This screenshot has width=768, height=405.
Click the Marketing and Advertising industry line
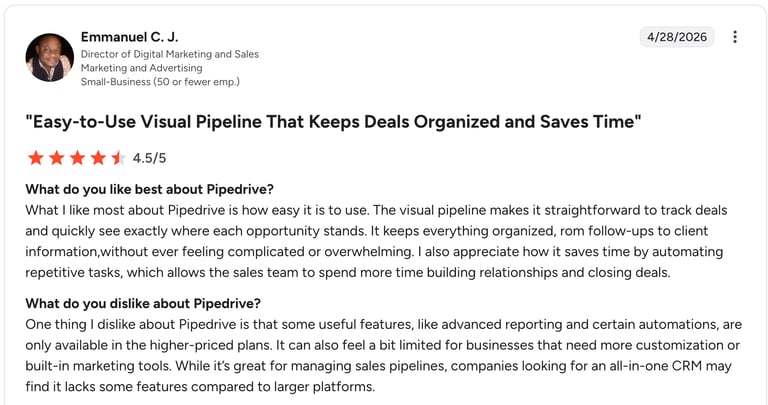point(142,68)
